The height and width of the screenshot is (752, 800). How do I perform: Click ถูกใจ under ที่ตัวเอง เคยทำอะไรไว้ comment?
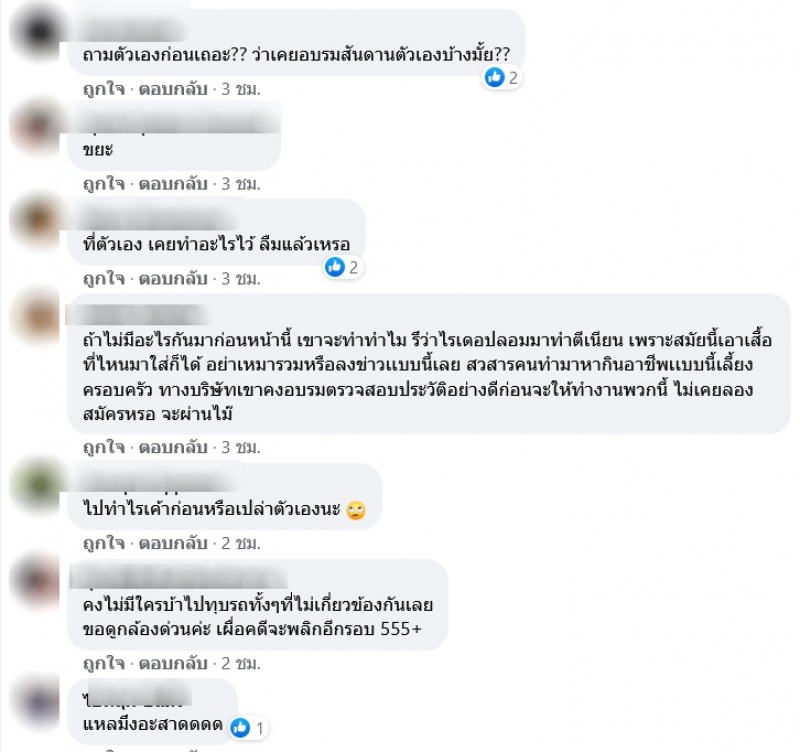[x=104, y=279]
